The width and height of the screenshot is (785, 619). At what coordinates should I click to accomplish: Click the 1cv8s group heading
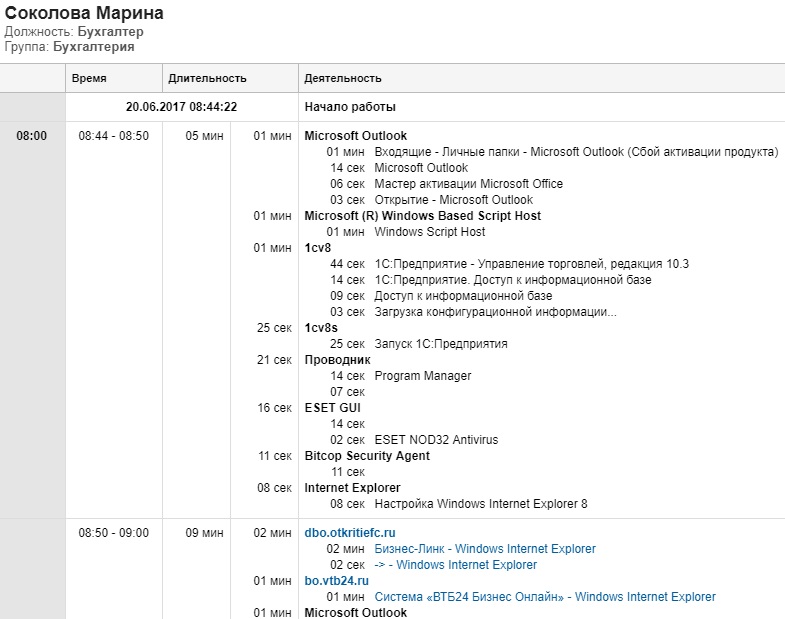coord(321,328)
